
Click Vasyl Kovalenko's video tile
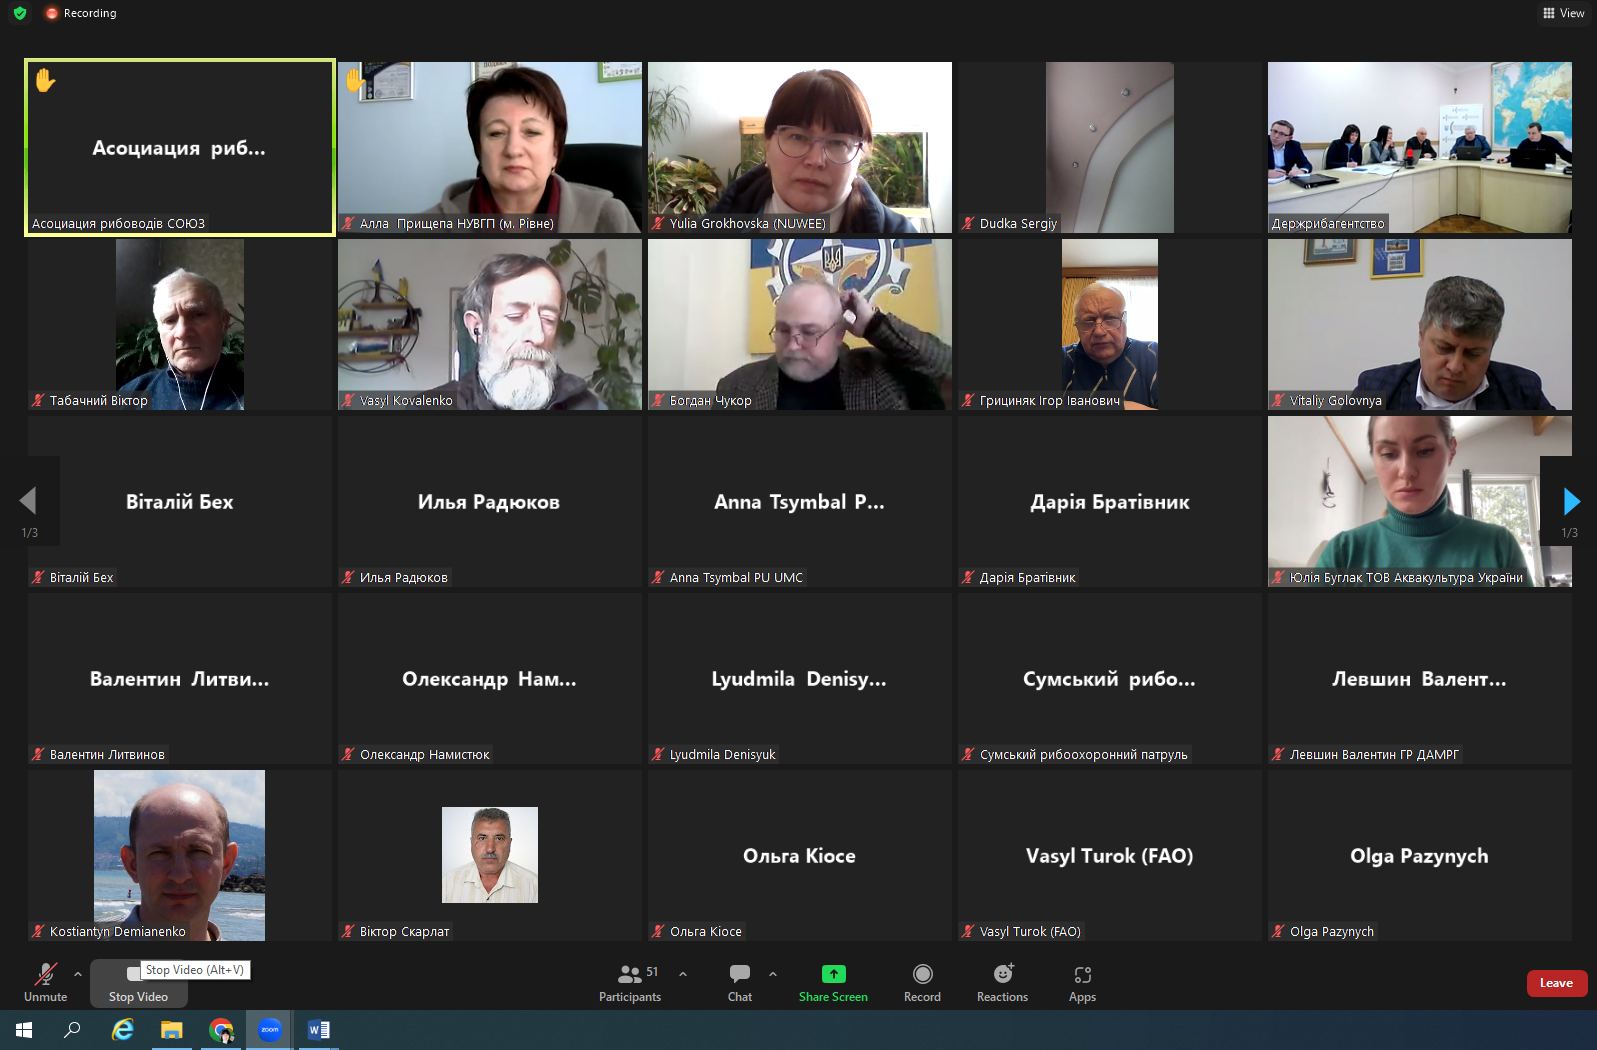click(489, 324)
